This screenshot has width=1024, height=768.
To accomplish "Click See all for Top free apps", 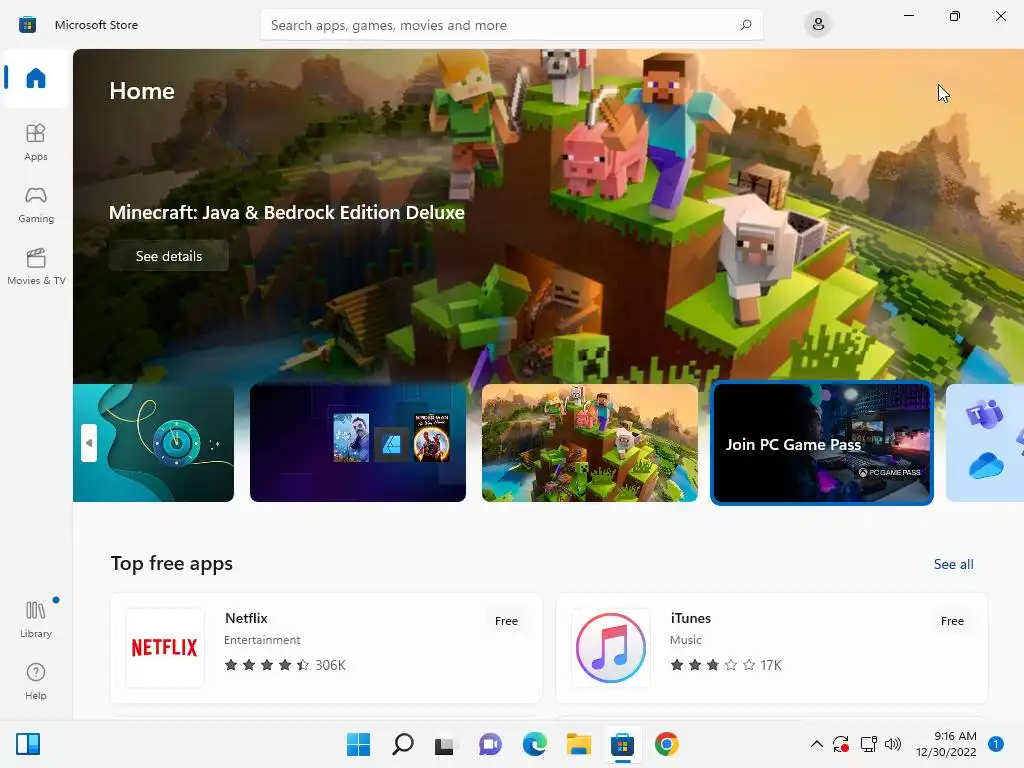I will (x=953, y=564).
